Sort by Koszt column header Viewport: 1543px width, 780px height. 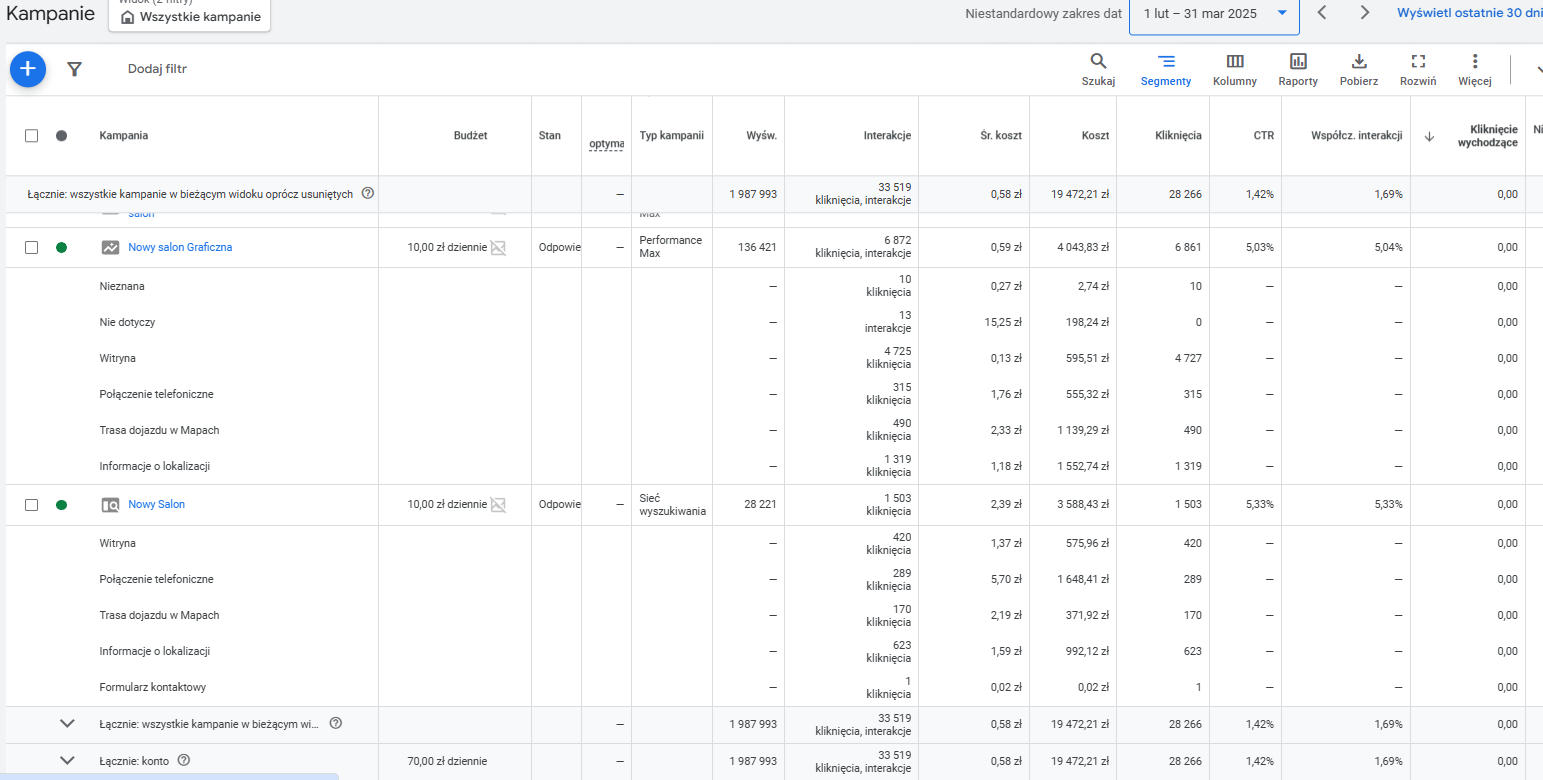point(1095,136)
